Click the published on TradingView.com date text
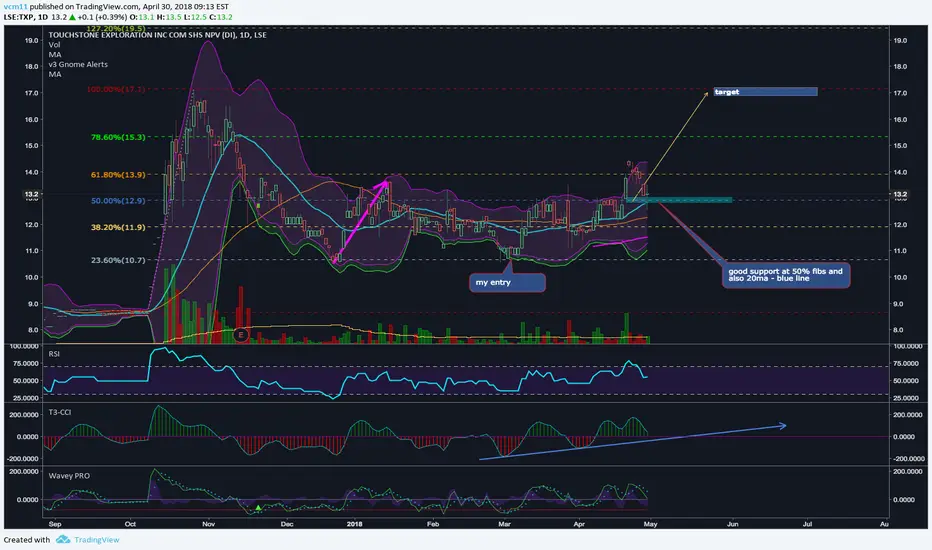The height and width of the screenshot is (550, 932). tap(129, 7)
